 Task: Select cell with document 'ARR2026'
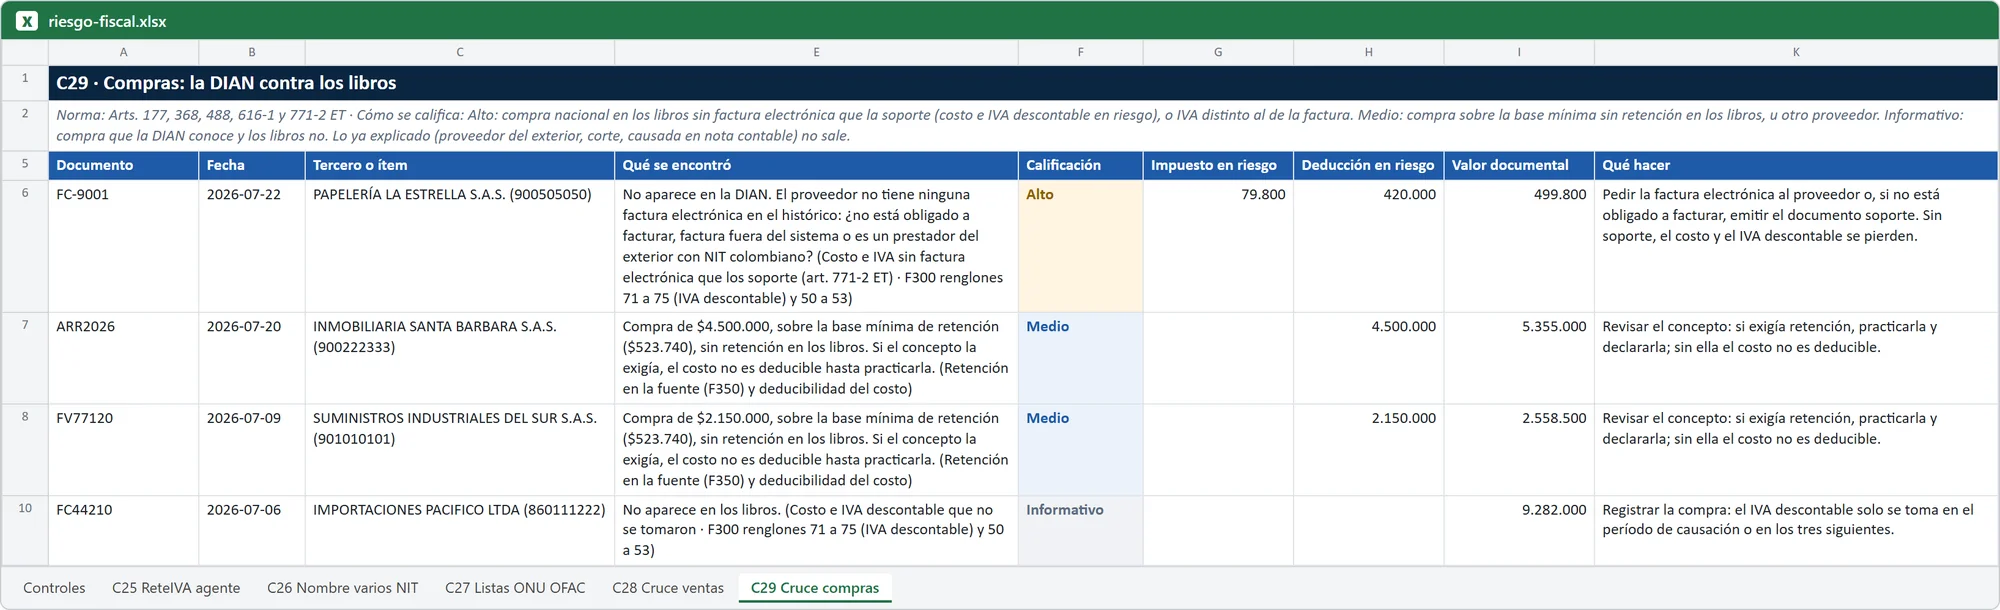(x=123, y=358)
